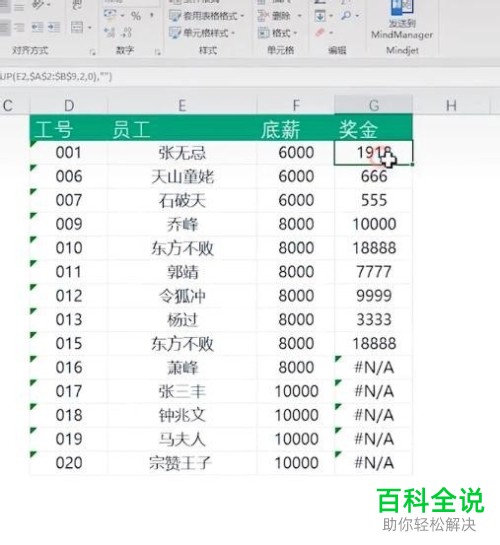500x545 pixels.
Task: Click the 员工 header cell
Action: click(182, 128)
